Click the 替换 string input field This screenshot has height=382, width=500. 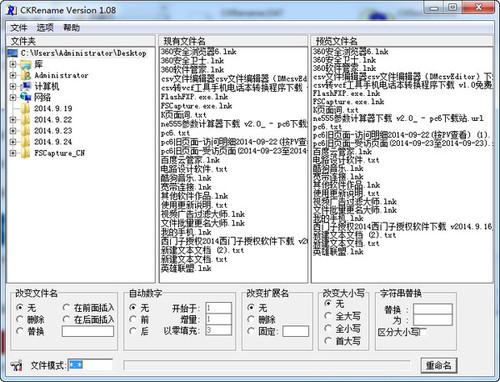click(433, 309)
